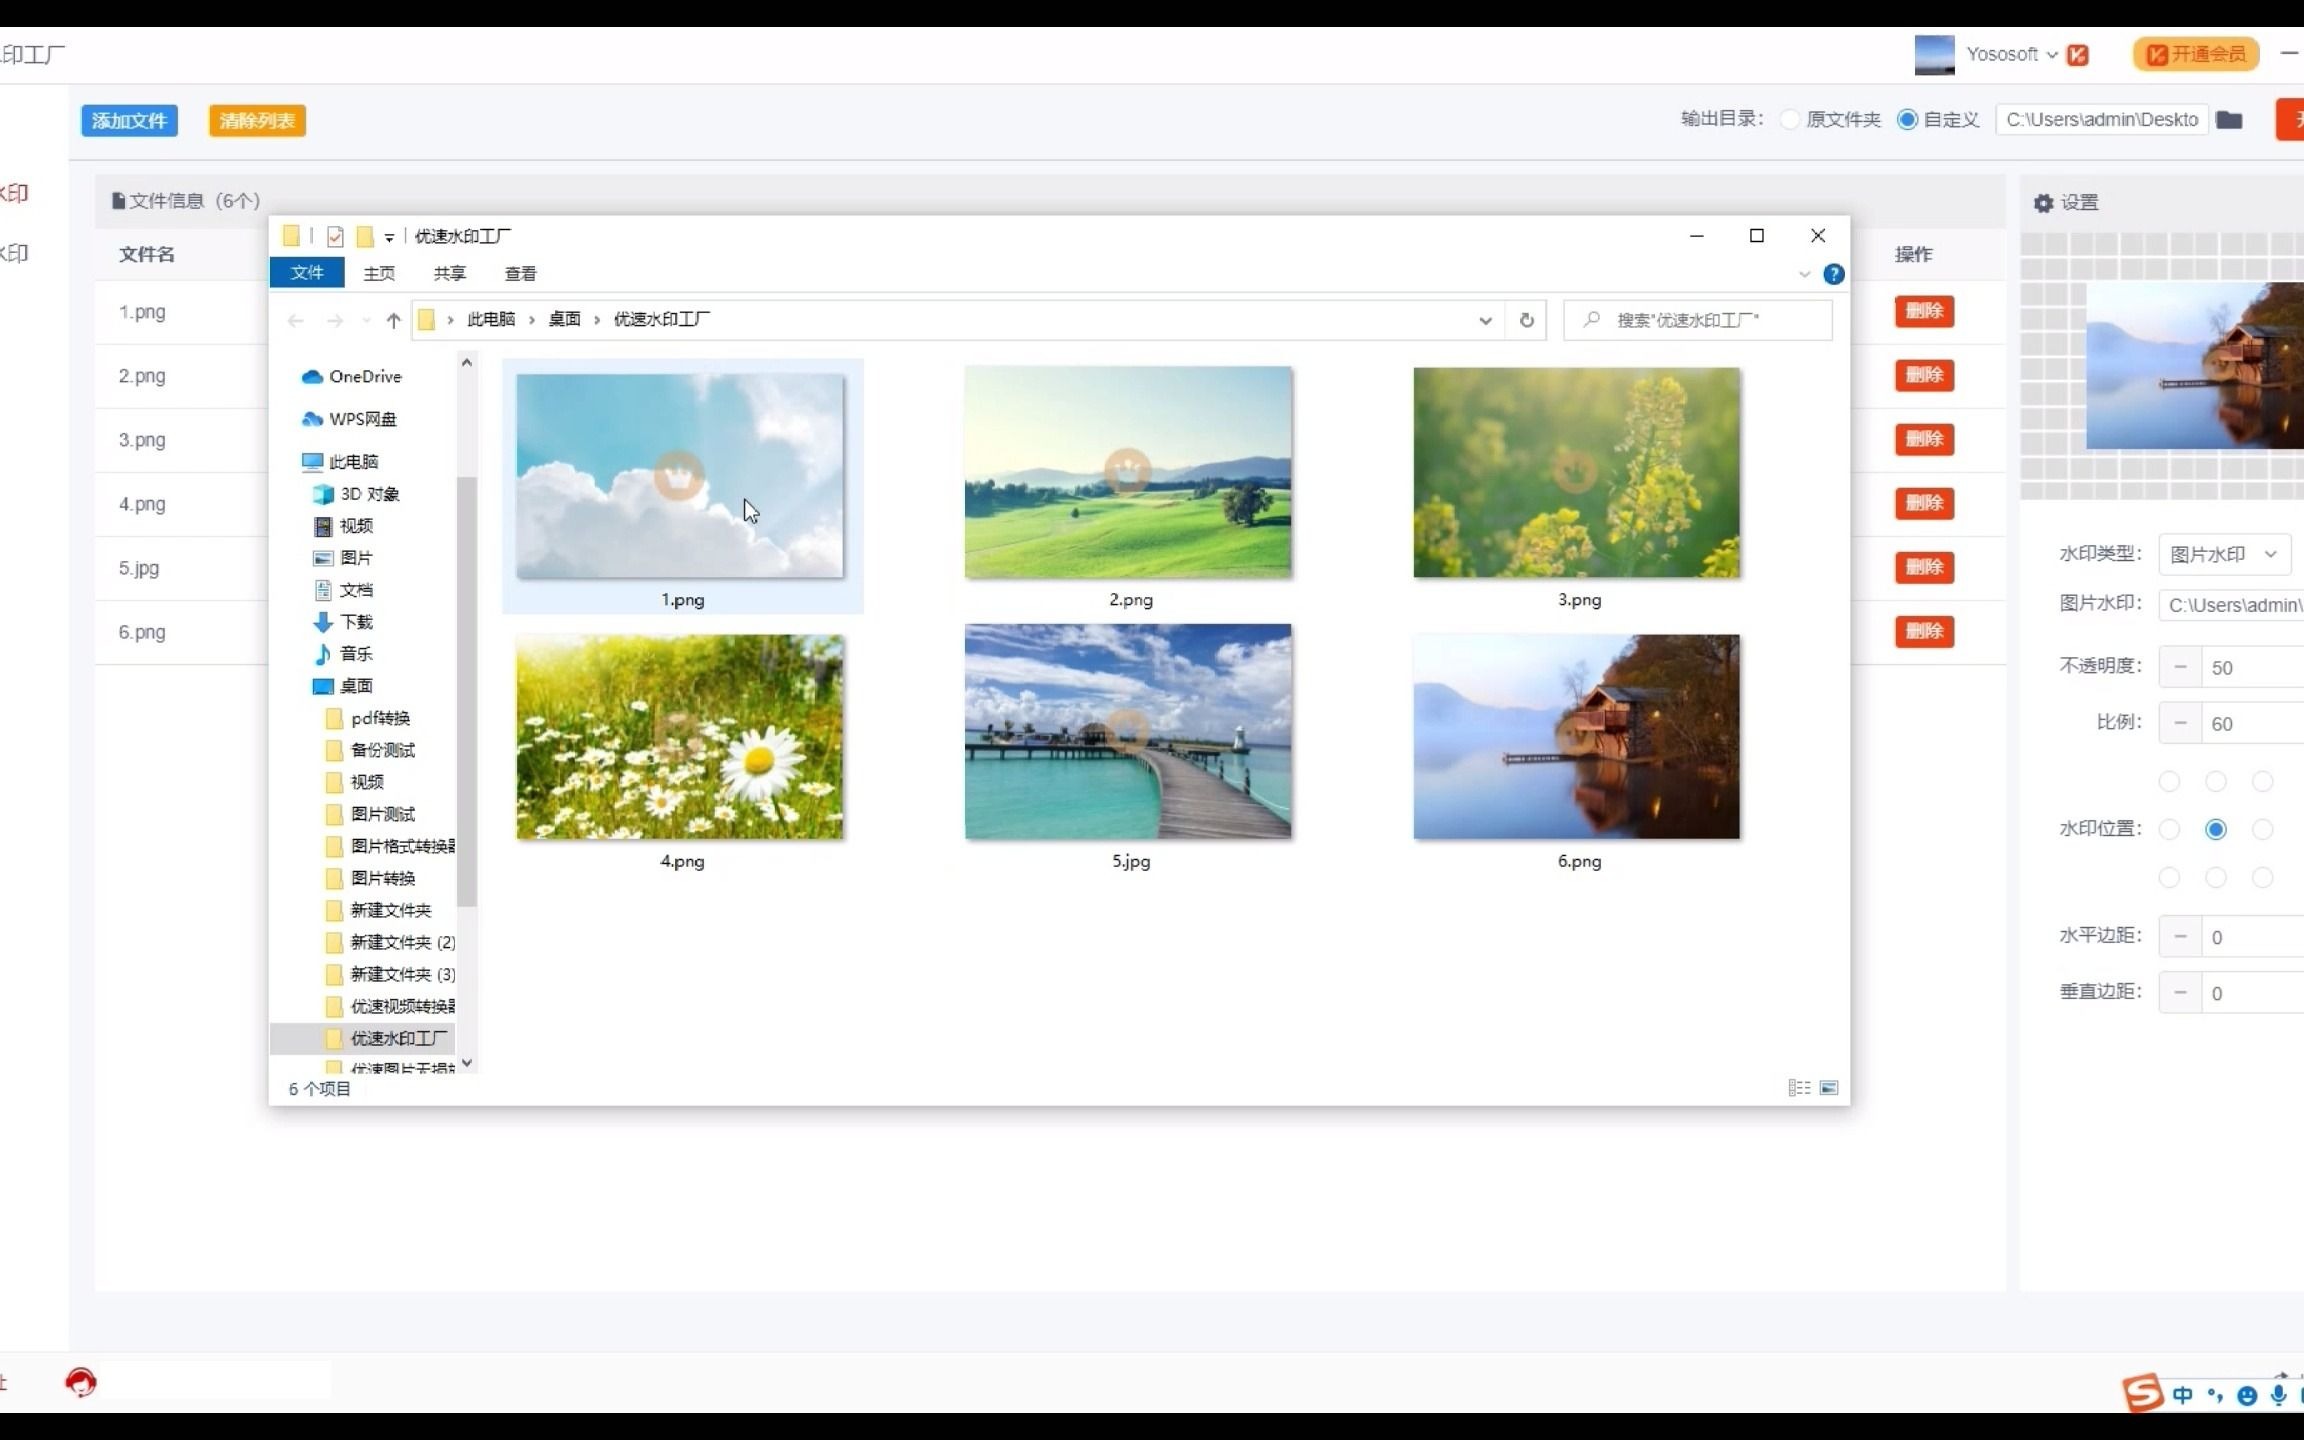Screen dimensions: 2304x1440
Task: Open the 查看 ribbon tab
Action: tap(520, 273)
